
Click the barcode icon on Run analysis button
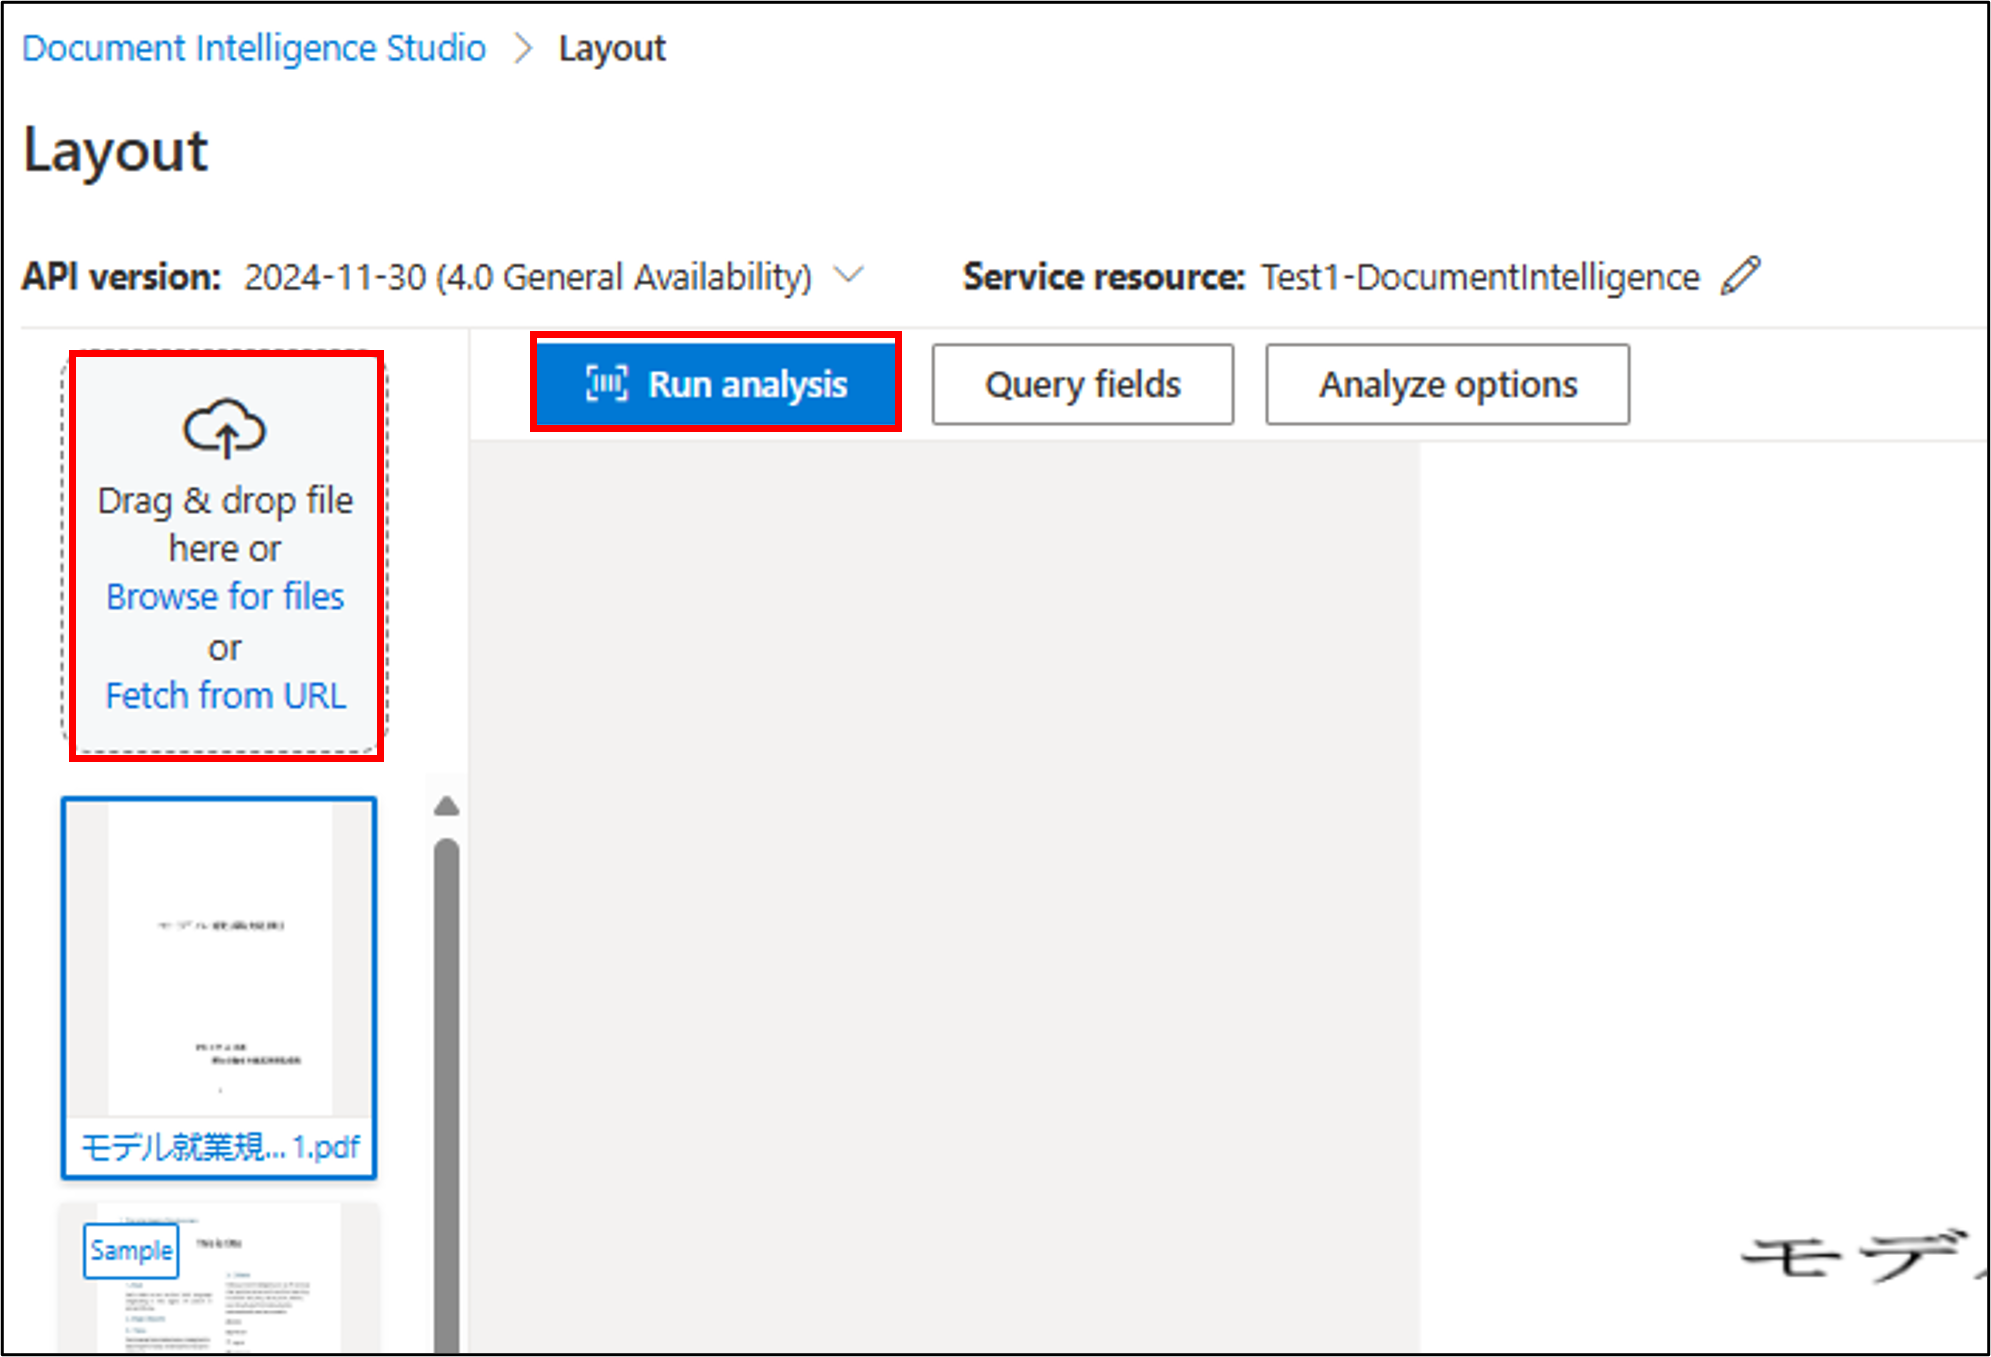click(606, 384)
